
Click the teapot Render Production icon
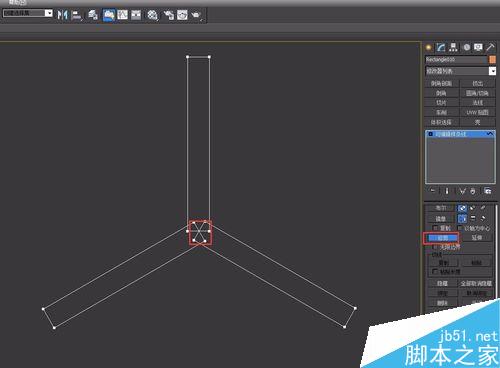(x=197, y=15)
